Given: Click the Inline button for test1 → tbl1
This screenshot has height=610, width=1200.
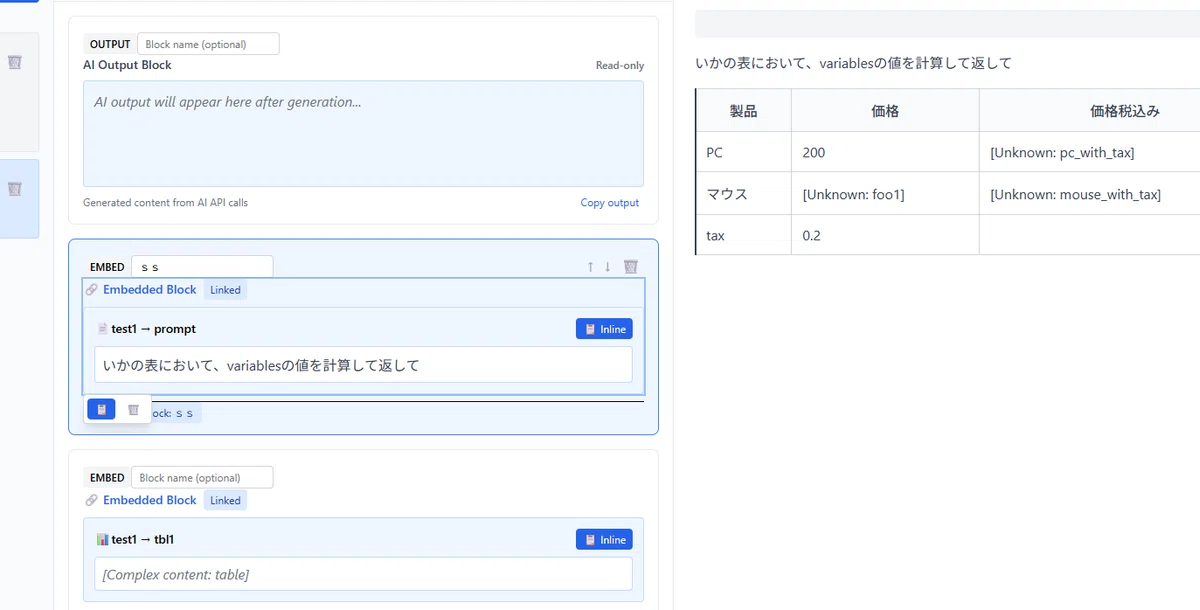Looking at the screenshot, I should click(604, 539).
